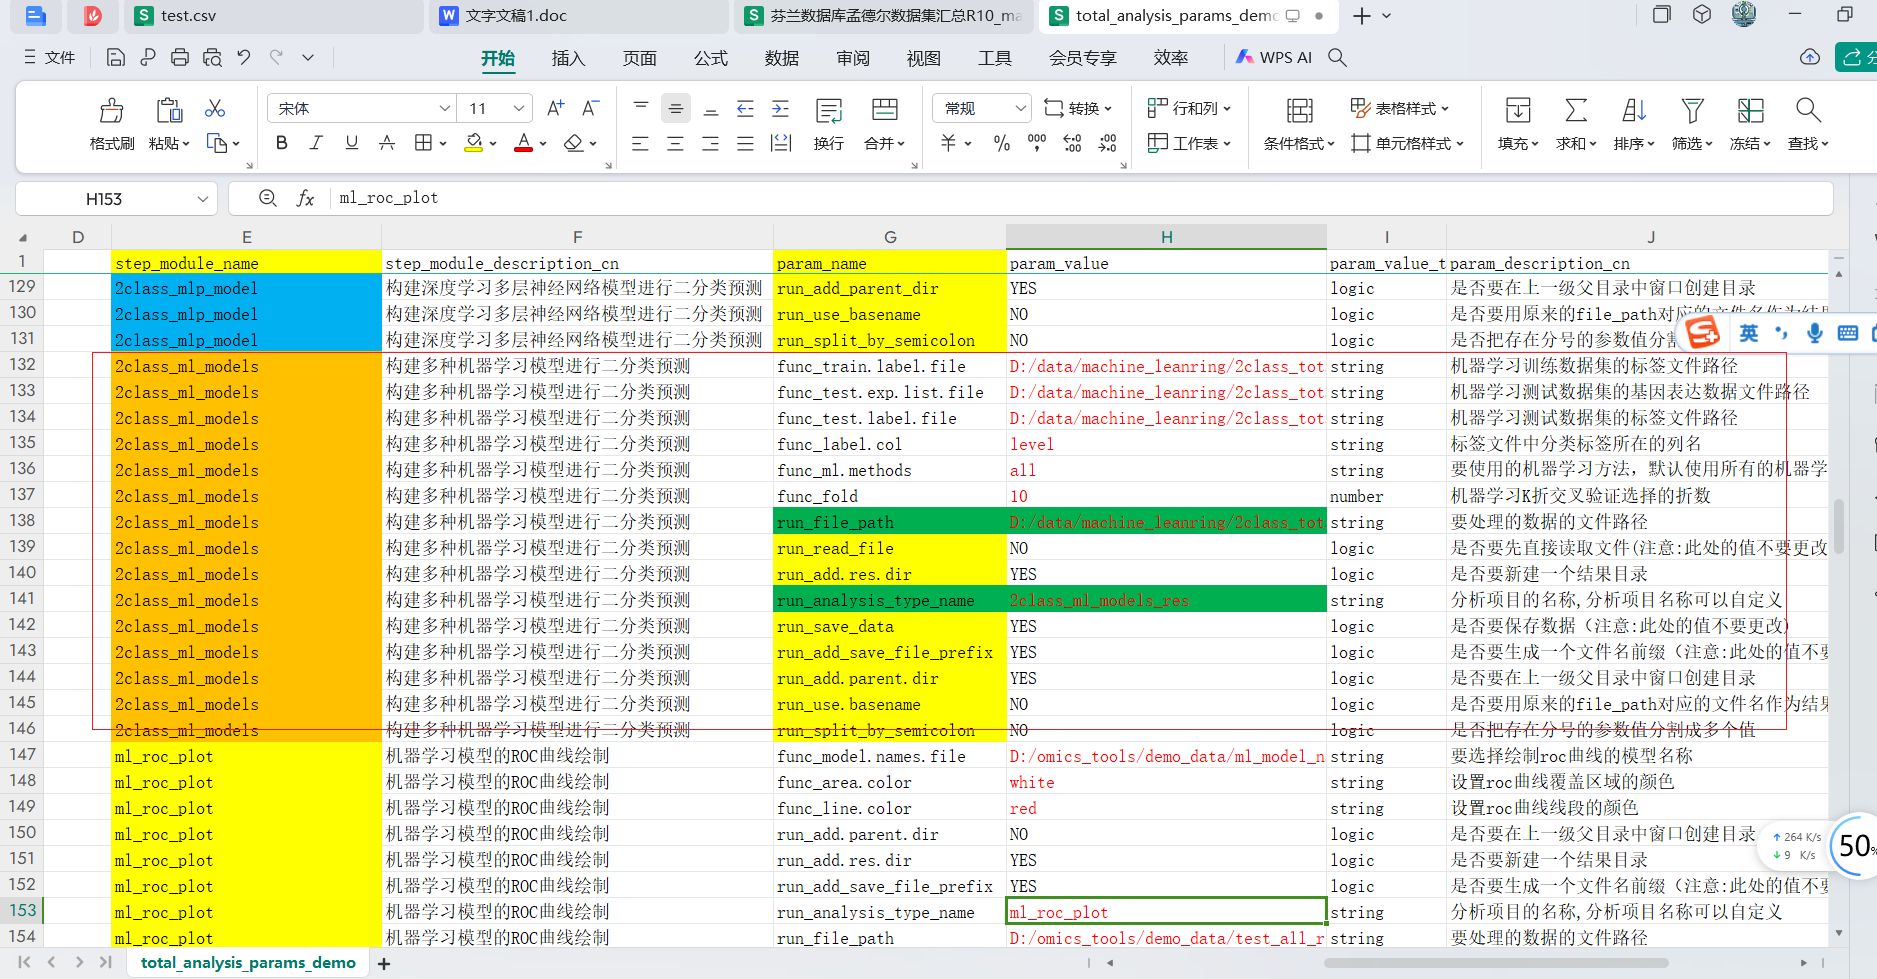
Task: Click the add new sheet plus icon
Action: [x=384, y=964]
